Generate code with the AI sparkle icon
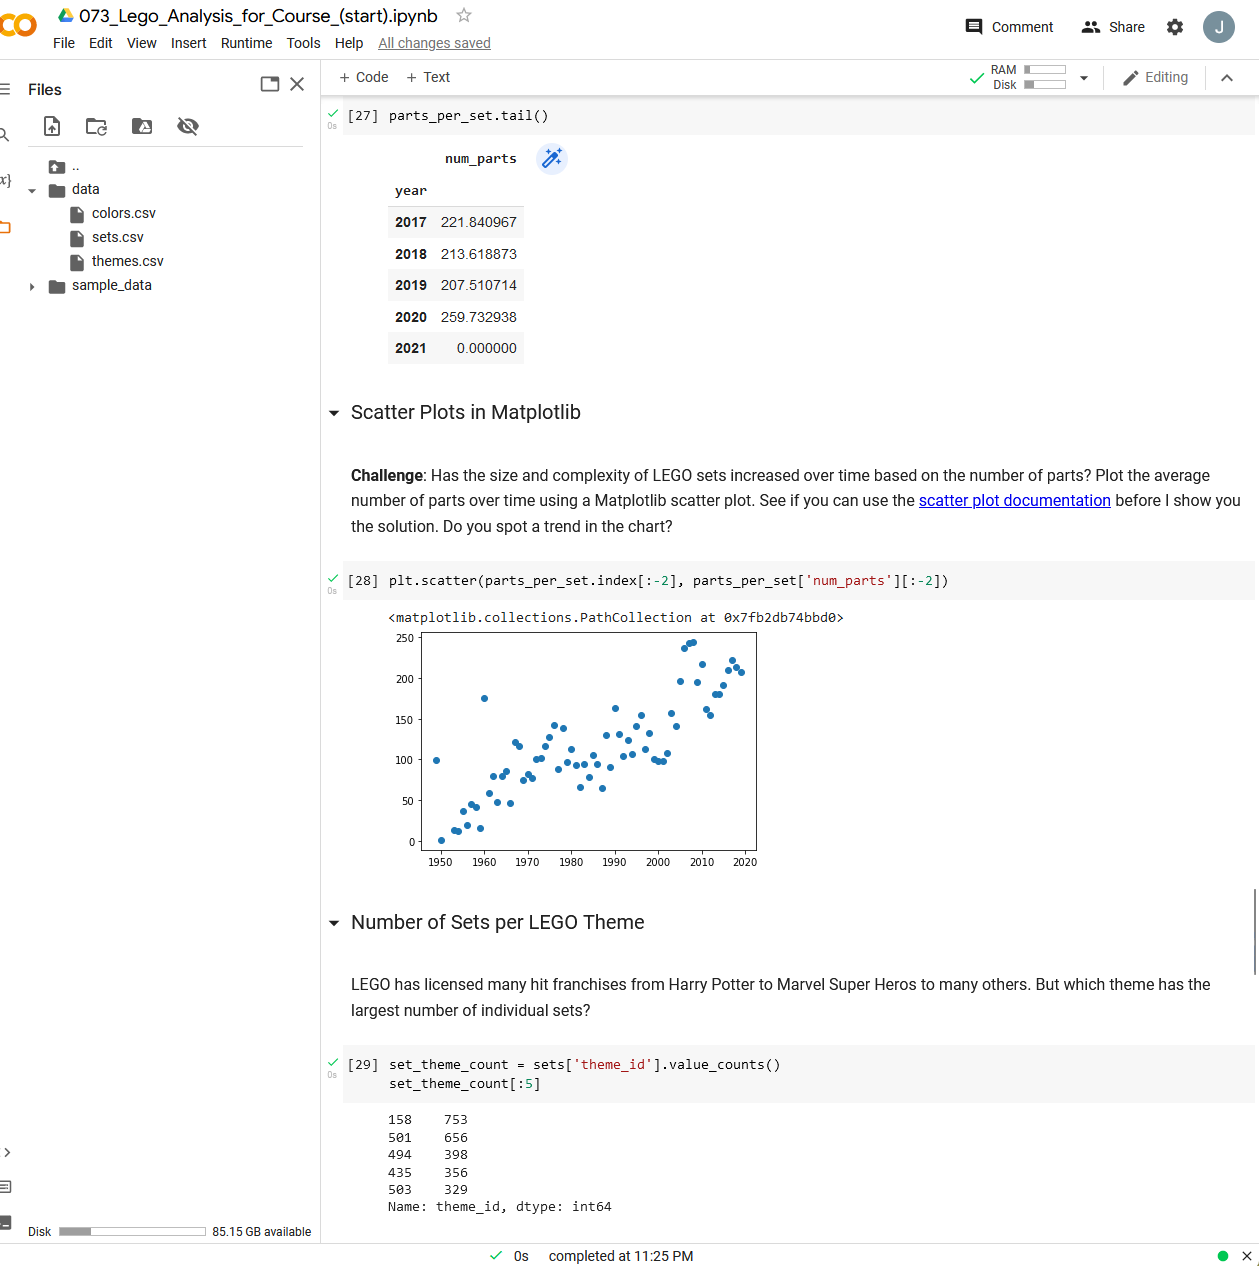Image resolution: width=1259 pixels, height=1266 pixels. (551, 158)
